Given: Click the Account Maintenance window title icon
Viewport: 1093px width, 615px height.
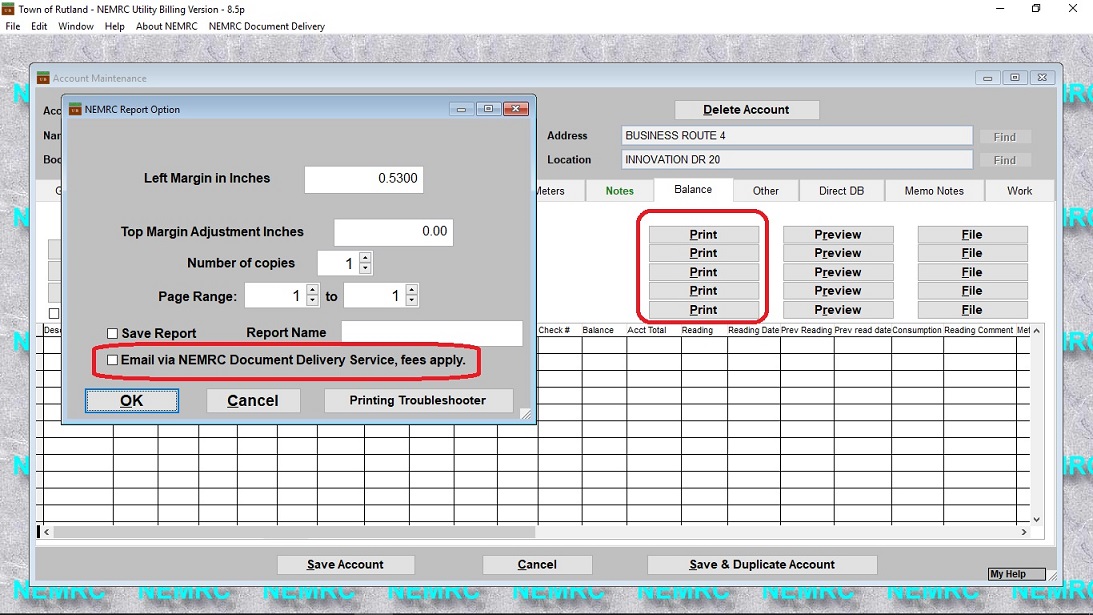Looking at the screenshot, I should (x=43, y=78).
